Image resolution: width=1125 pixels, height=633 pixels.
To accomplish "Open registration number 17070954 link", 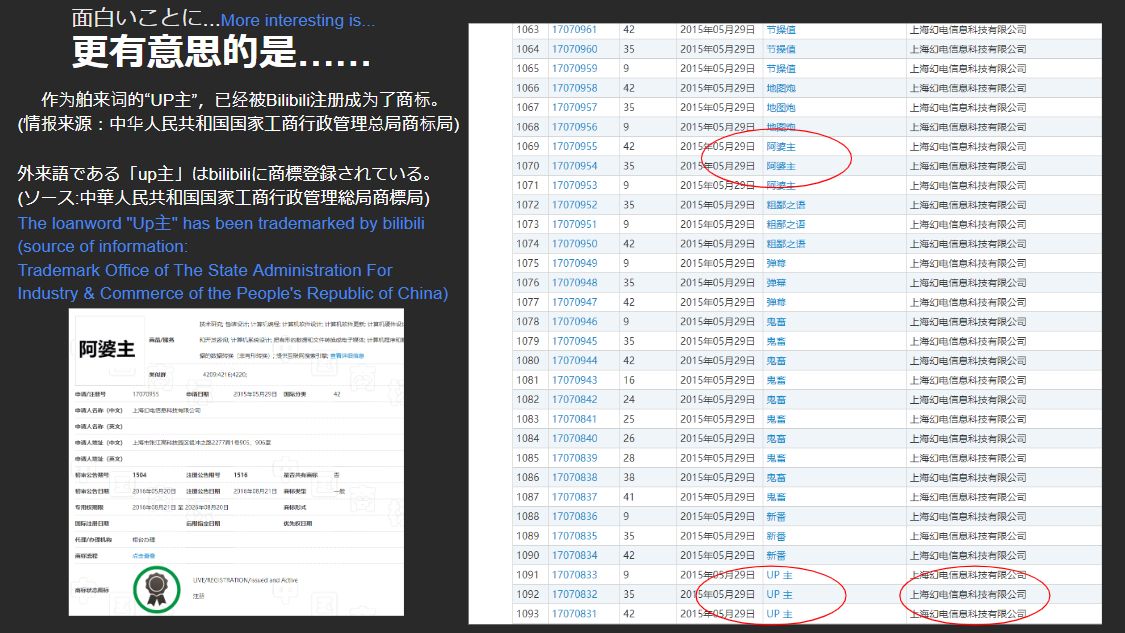I will [574, 166].
